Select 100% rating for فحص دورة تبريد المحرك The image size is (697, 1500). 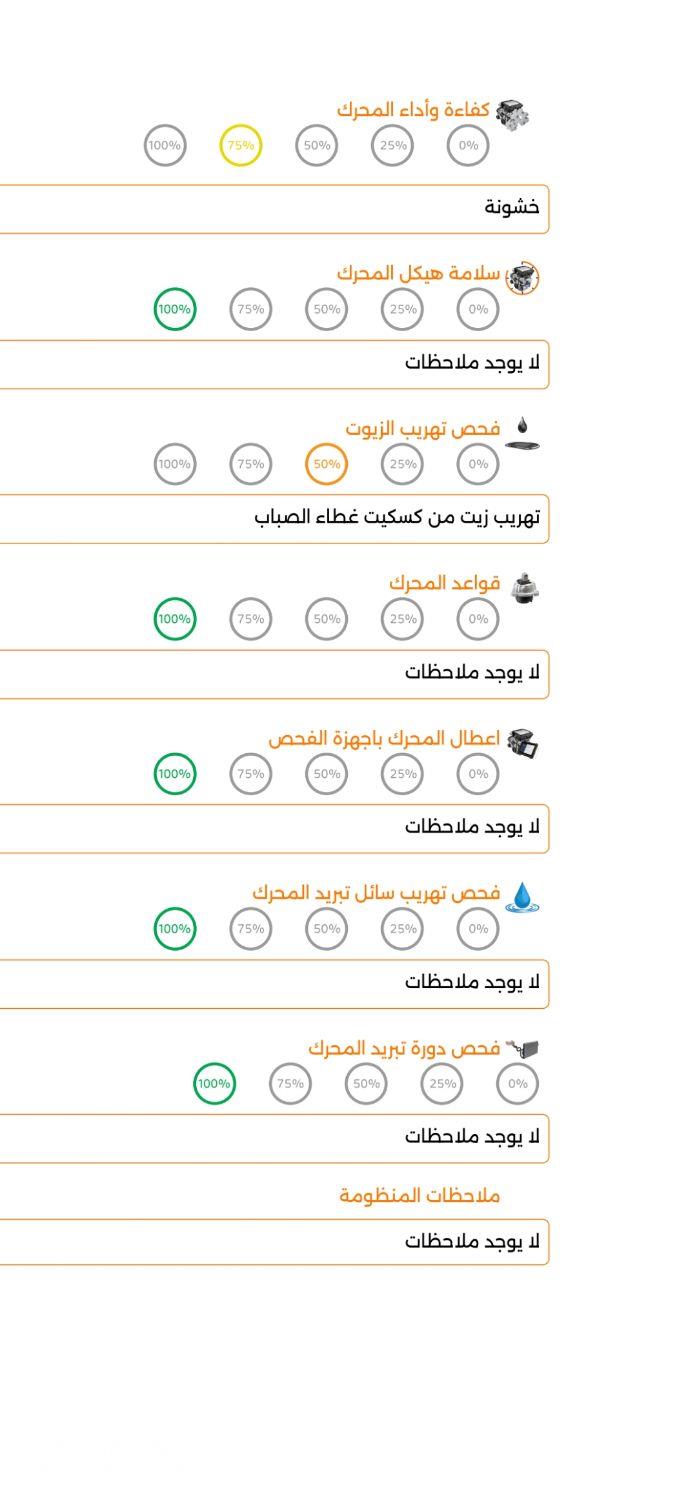pyautogui.click(x=214, y=1084)
